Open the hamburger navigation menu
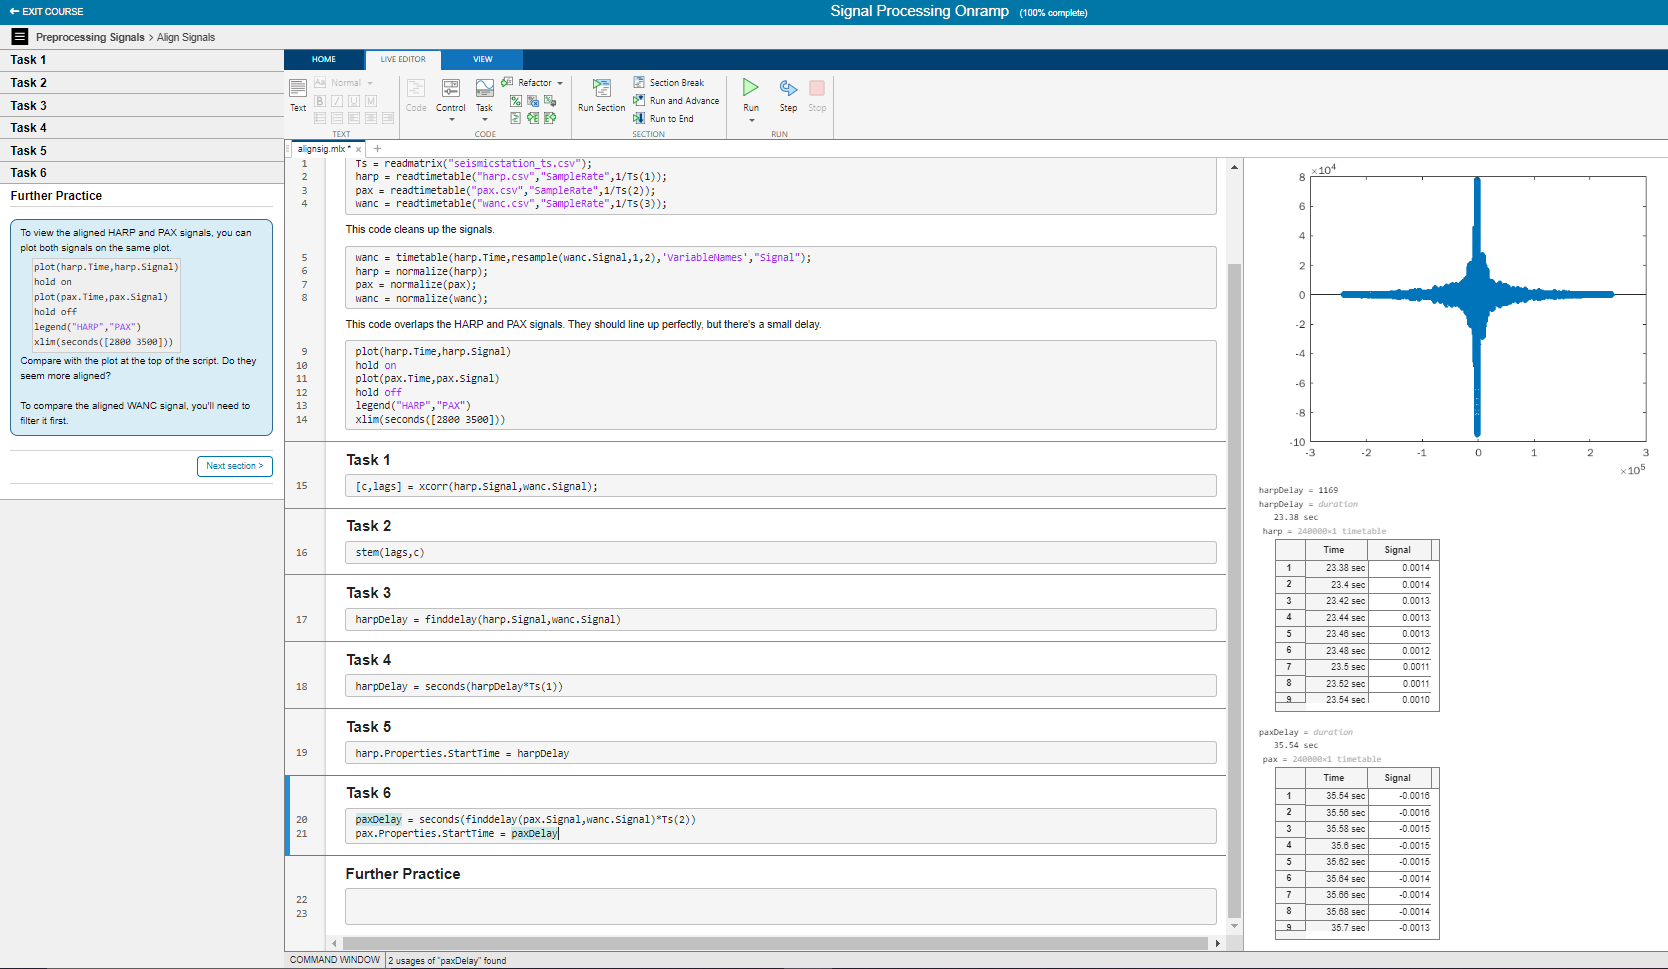 point(19,37)
